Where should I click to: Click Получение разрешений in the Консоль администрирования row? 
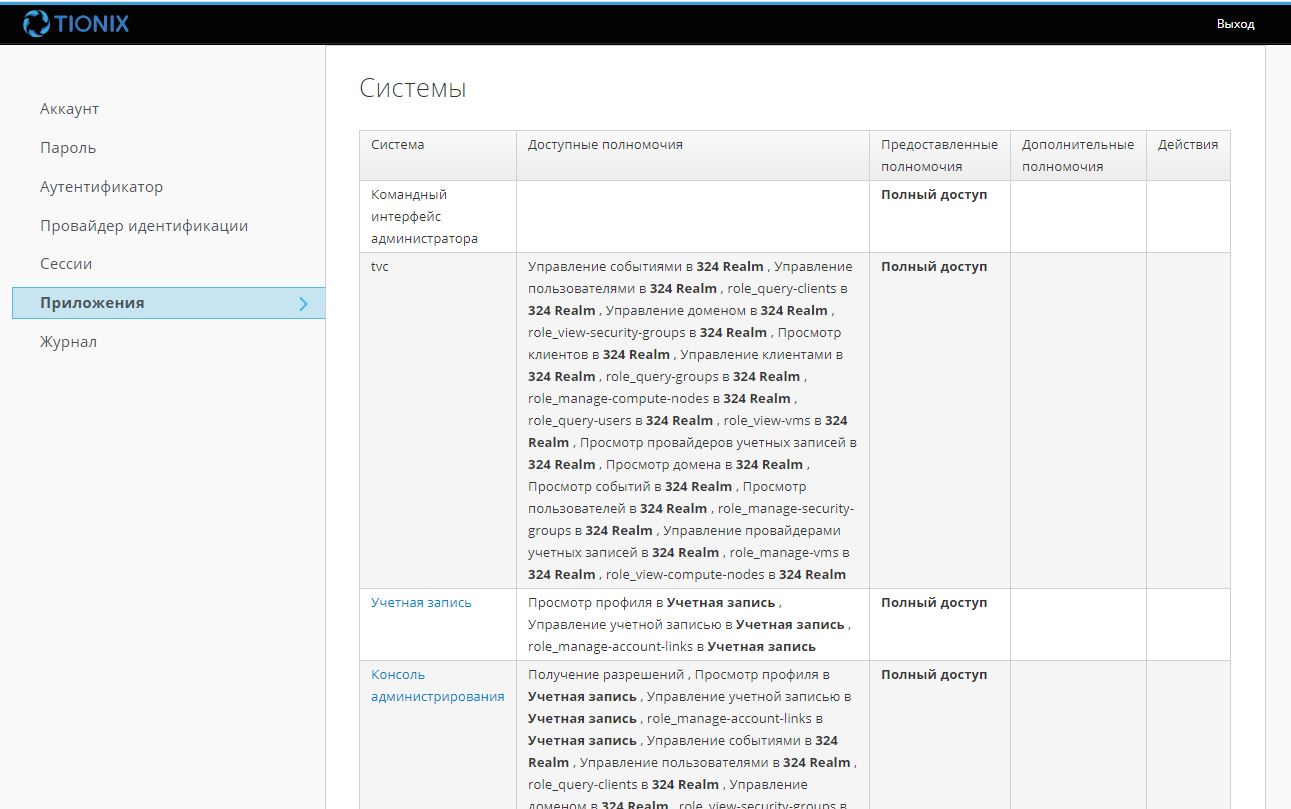point(607,675)
